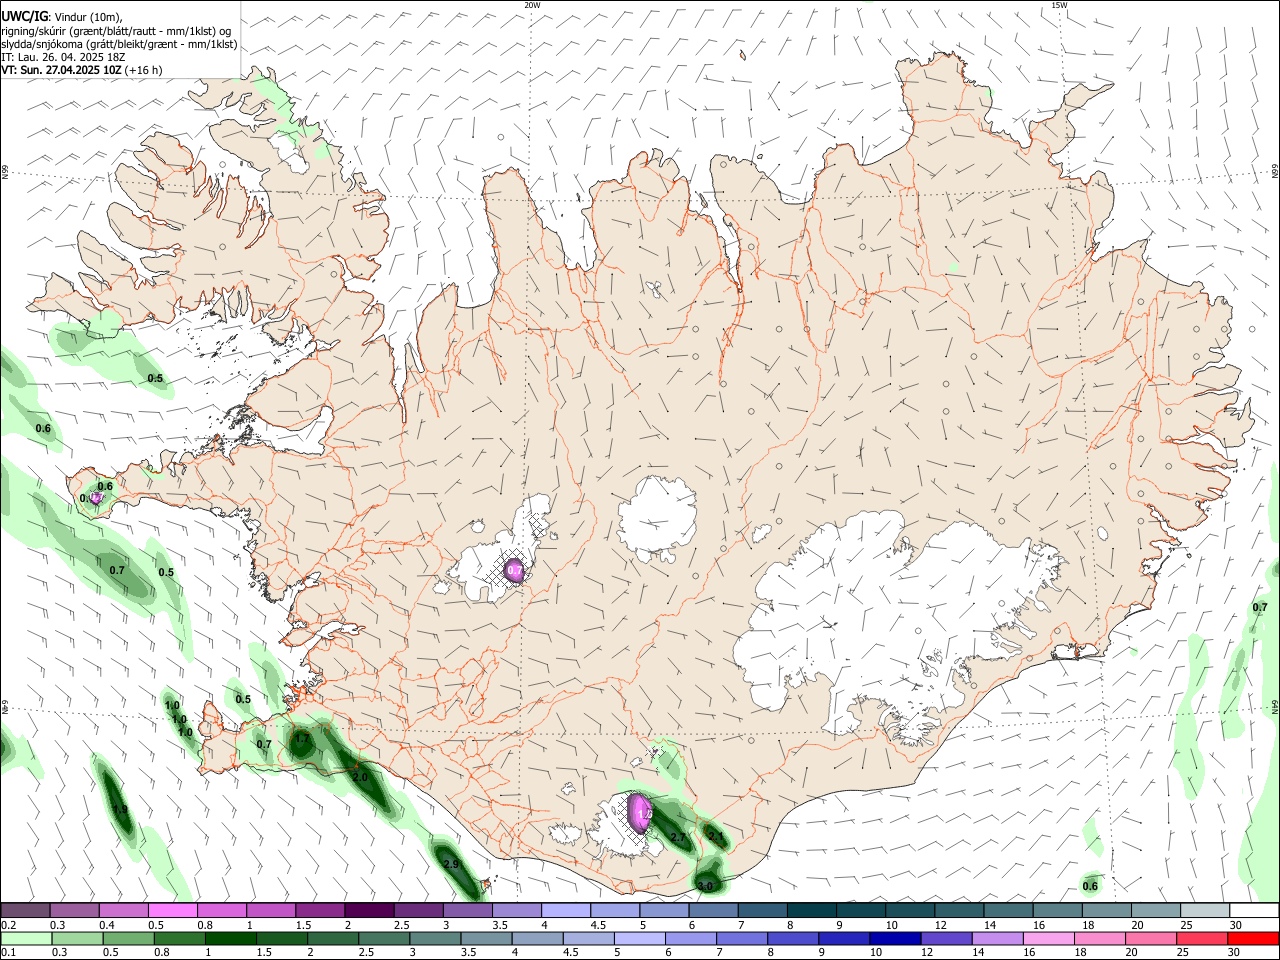The width and height of the screenshot is (1280, 960).
Task: Select the magenta swatch labeled 1 in upper legend row
Action: click(x=271, y=910)
